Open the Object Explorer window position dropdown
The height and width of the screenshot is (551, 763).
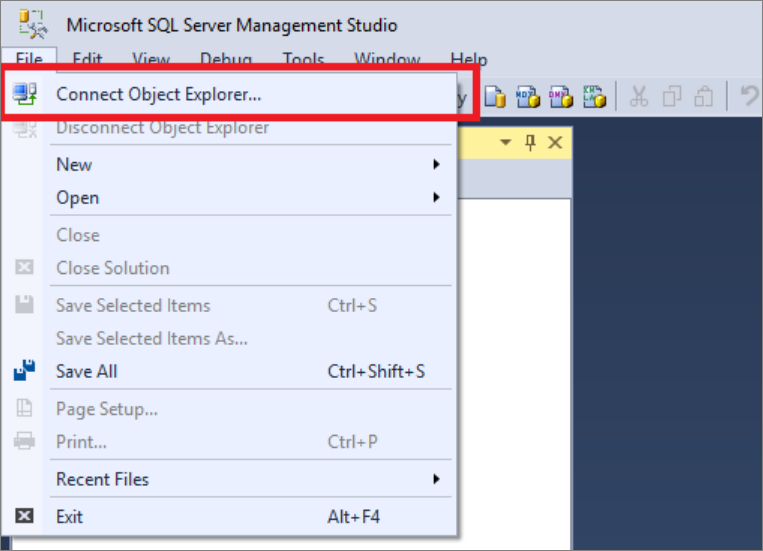[x=505, y=143]
